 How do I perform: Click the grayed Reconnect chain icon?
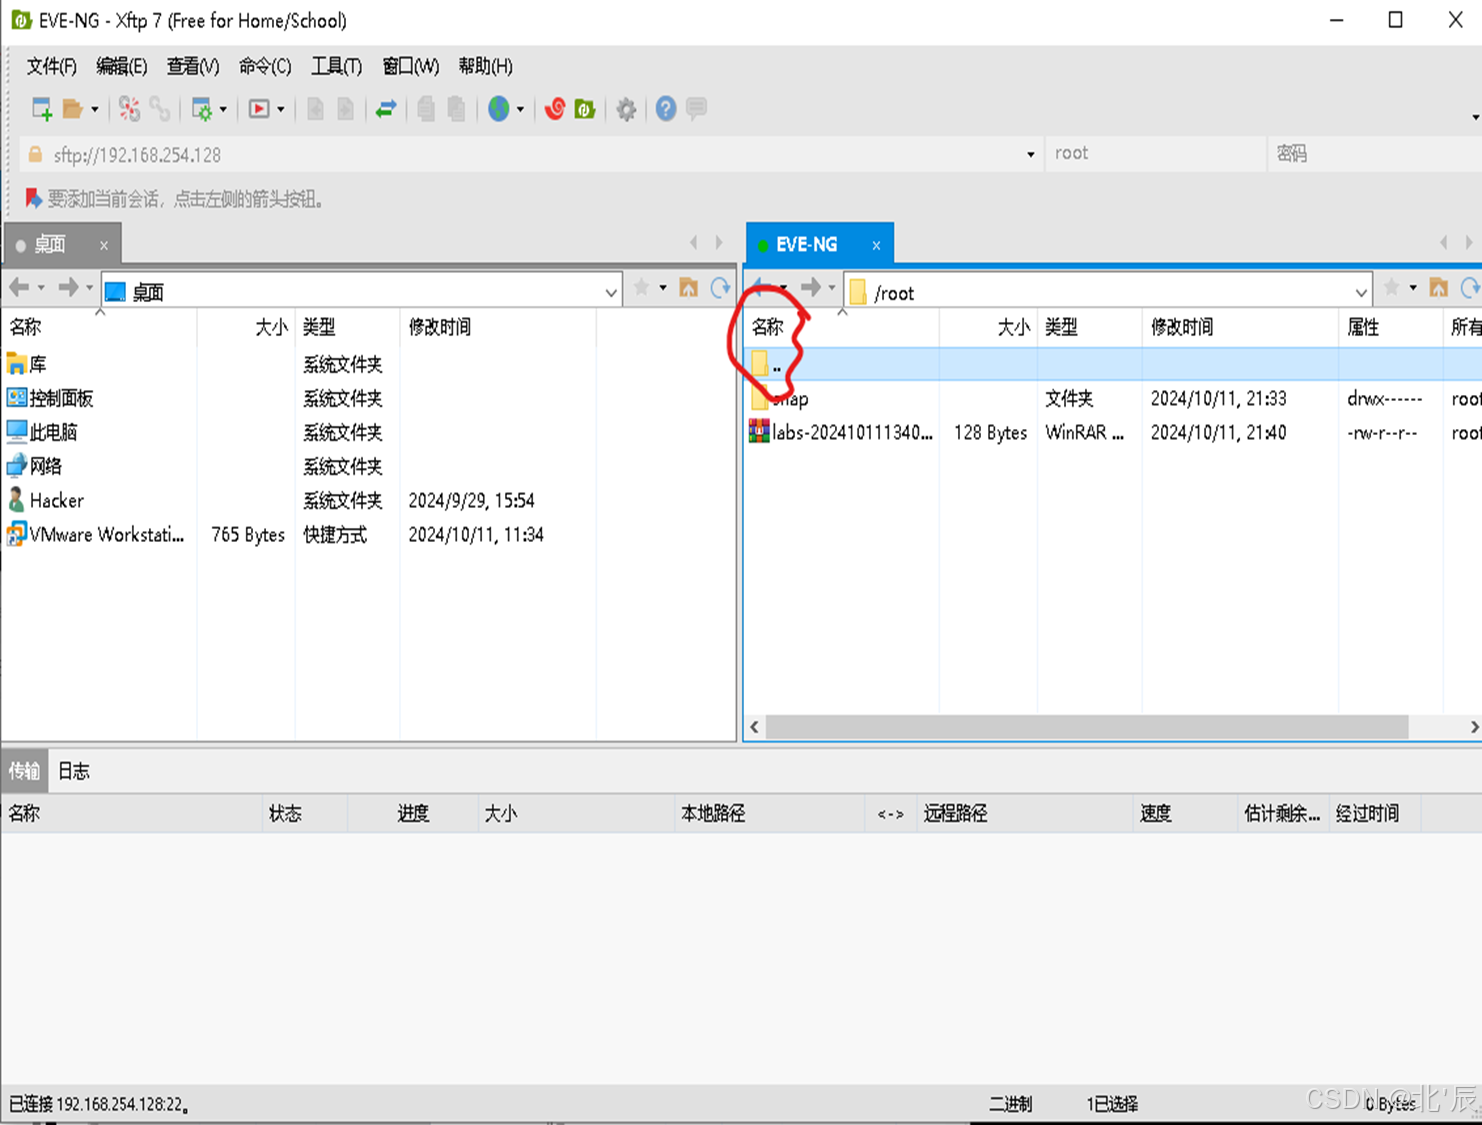point(160,109)
